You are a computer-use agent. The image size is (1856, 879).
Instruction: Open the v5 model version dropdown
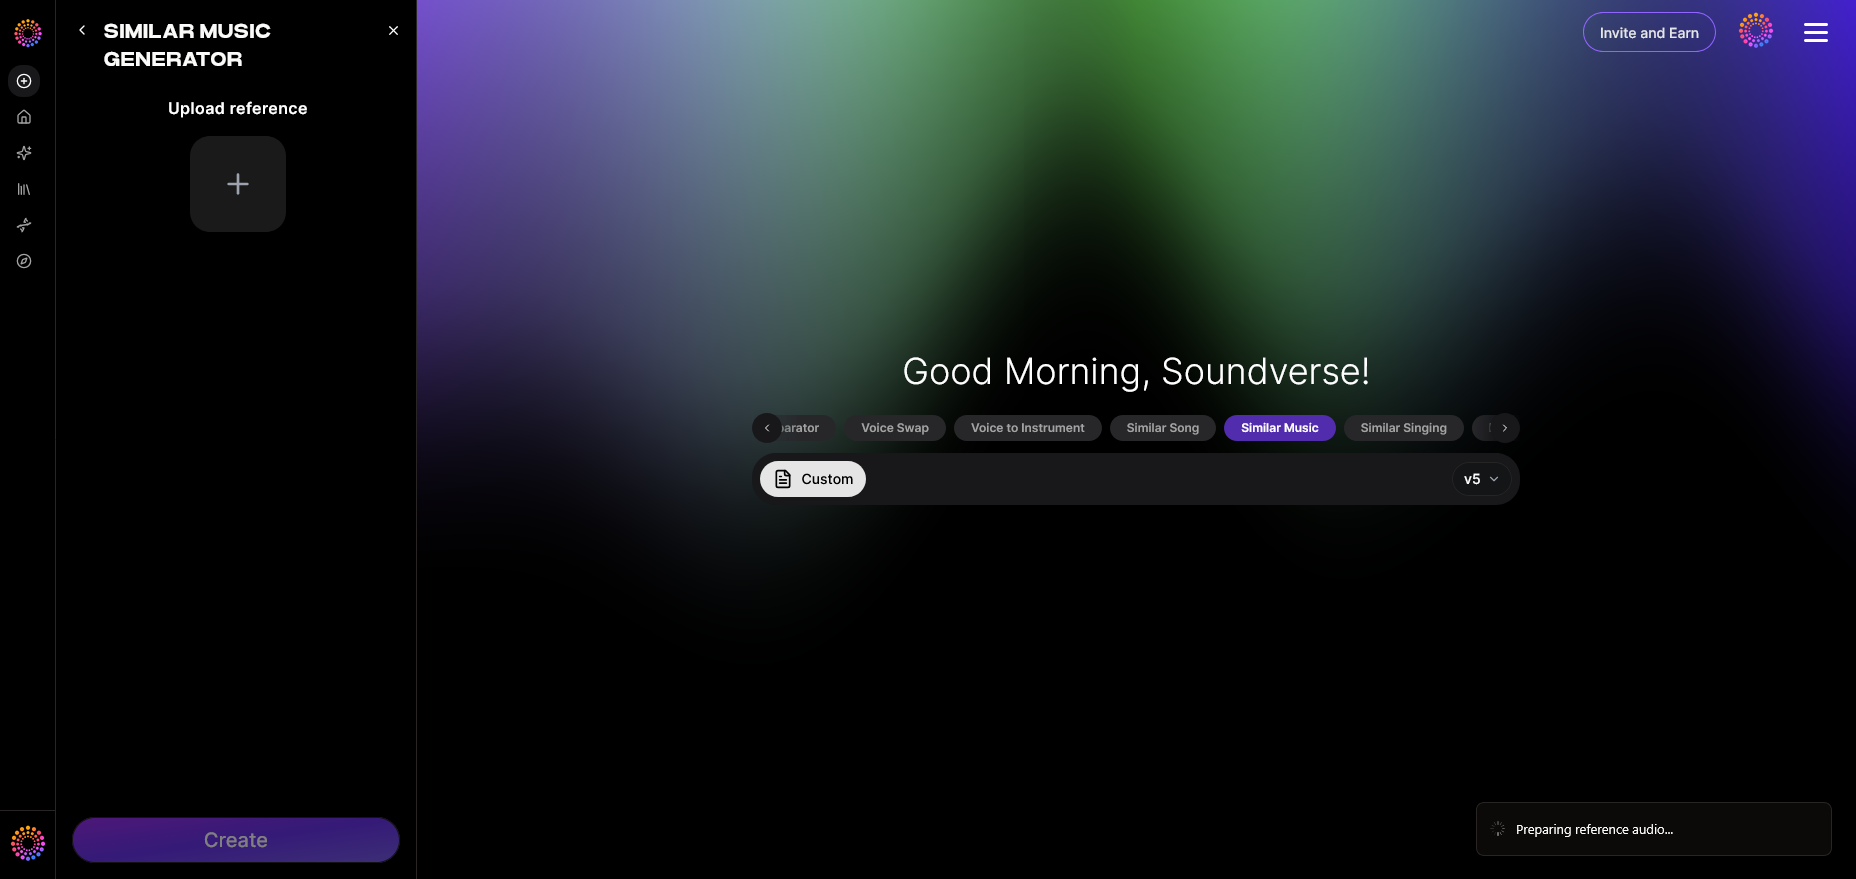[x=1481, y=479]
